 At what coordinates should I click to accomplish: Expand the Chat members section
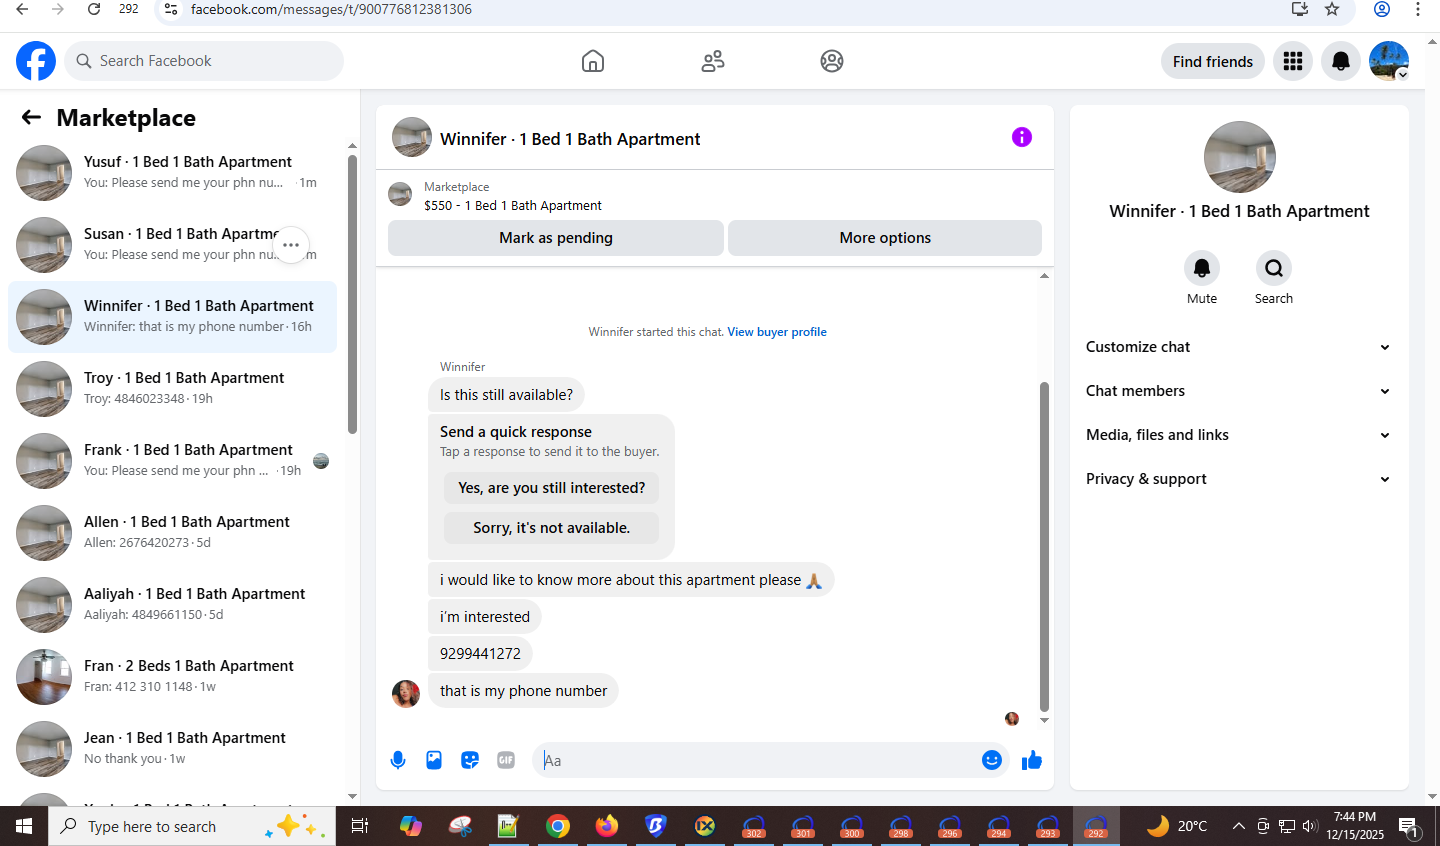pos(1239,391)
